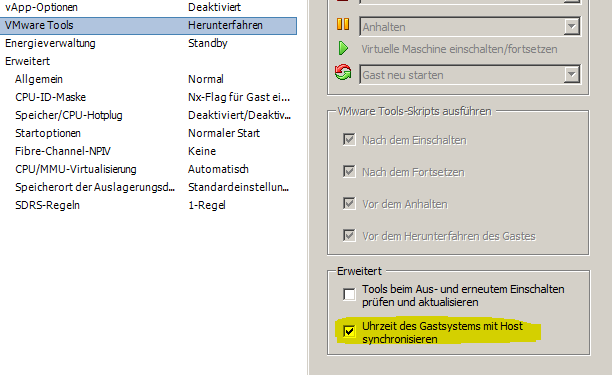612x375 pixels.
Task: Click the 1-Regel value
Action: tap(206, 205)
